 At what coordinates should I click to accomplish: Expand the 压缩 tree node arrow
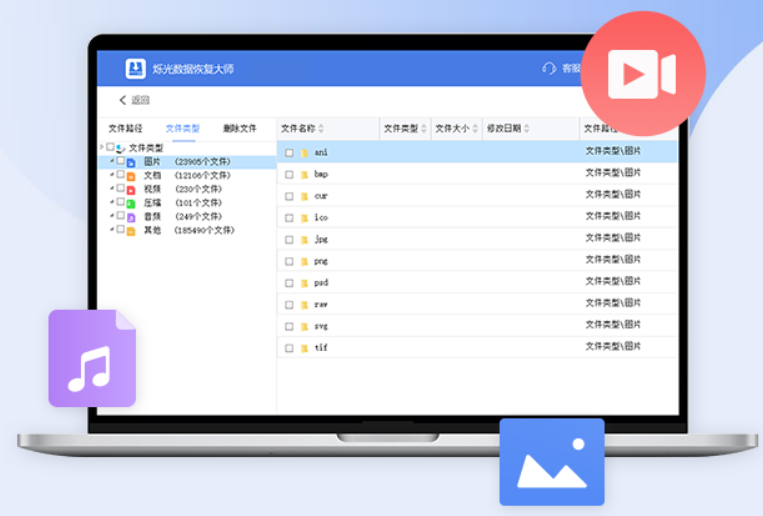tap(112, 202)
